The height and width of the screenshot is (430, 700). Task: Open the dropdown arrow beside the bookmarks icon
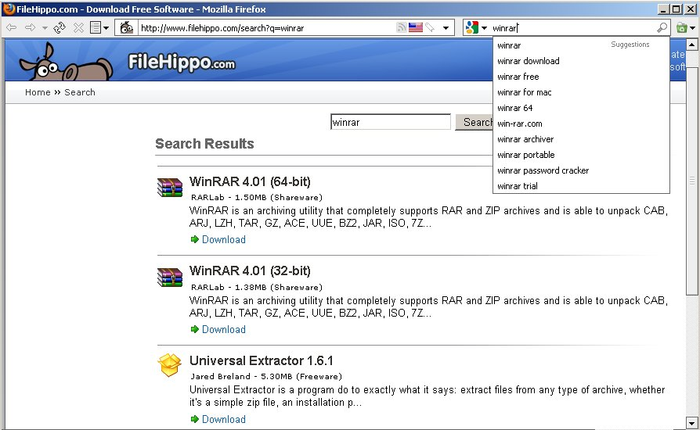106,28
